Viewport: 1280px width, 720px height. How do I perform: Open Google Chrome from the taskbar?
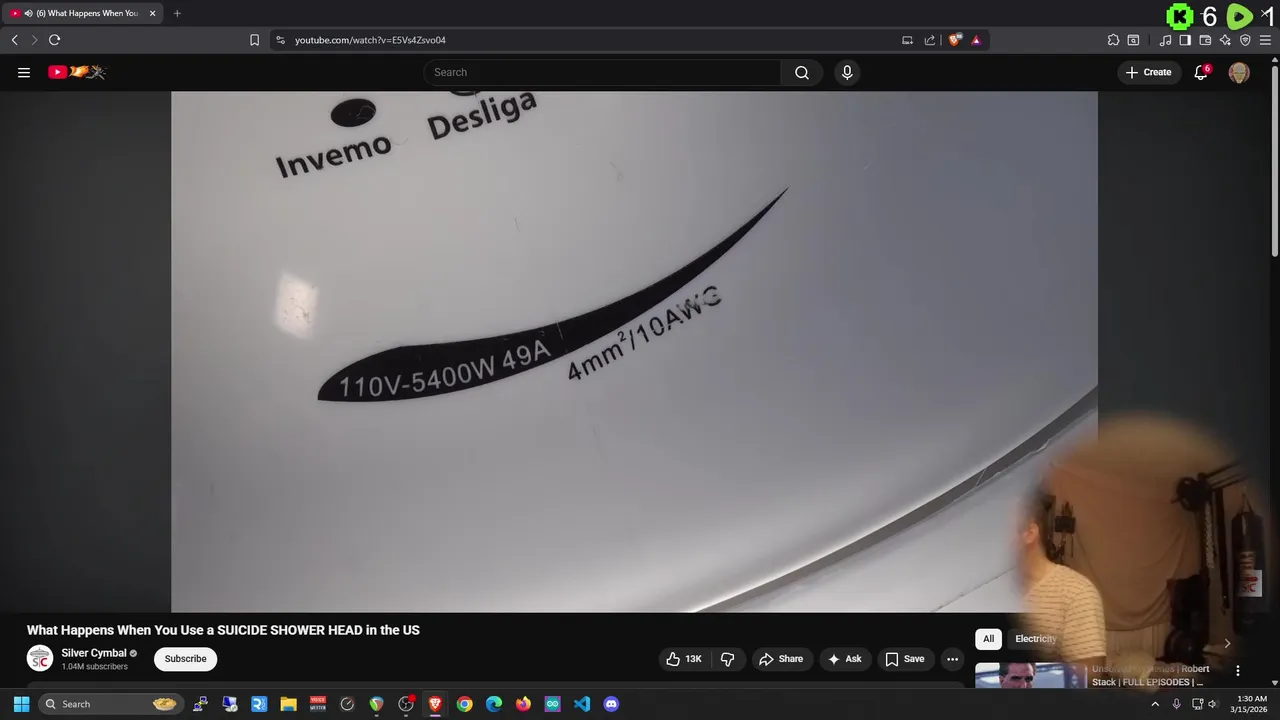click(464, 704)
